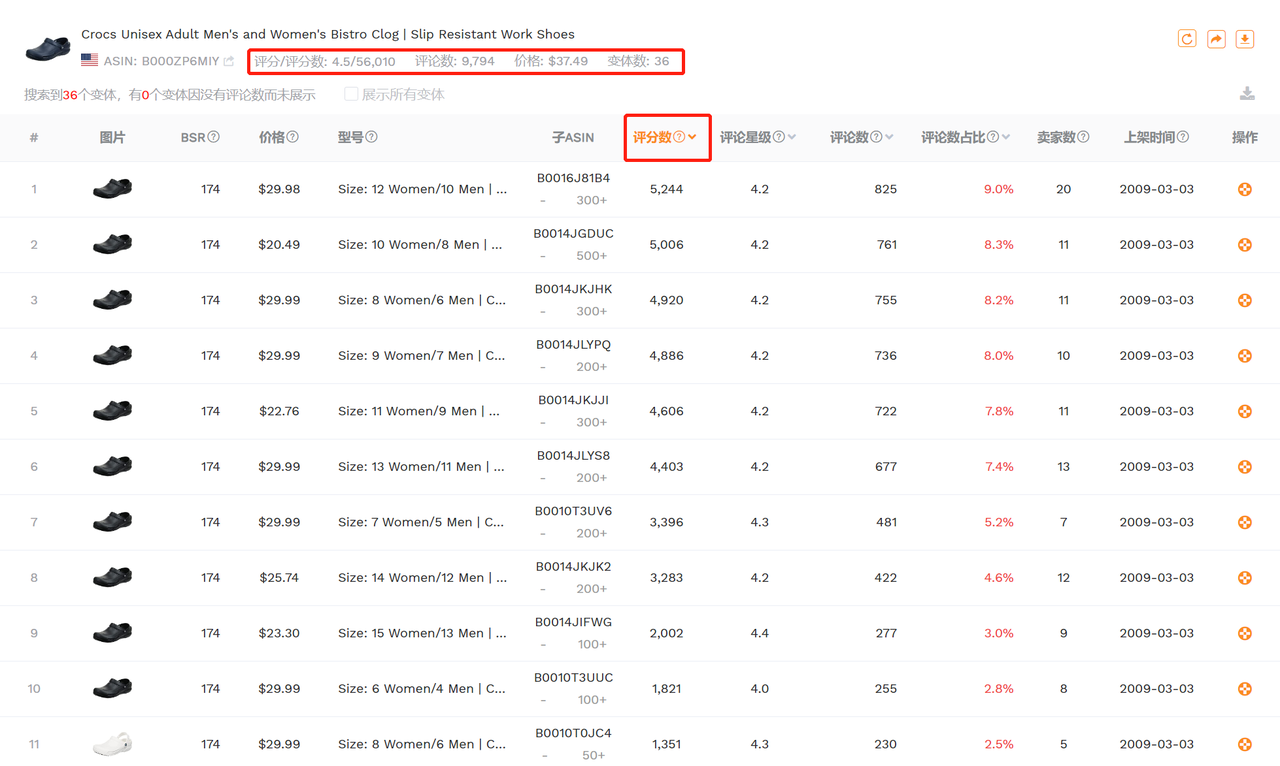1280x766 pixels.
Task: Click action icon for row B0010T3UUC
Action: point(1245,689)
